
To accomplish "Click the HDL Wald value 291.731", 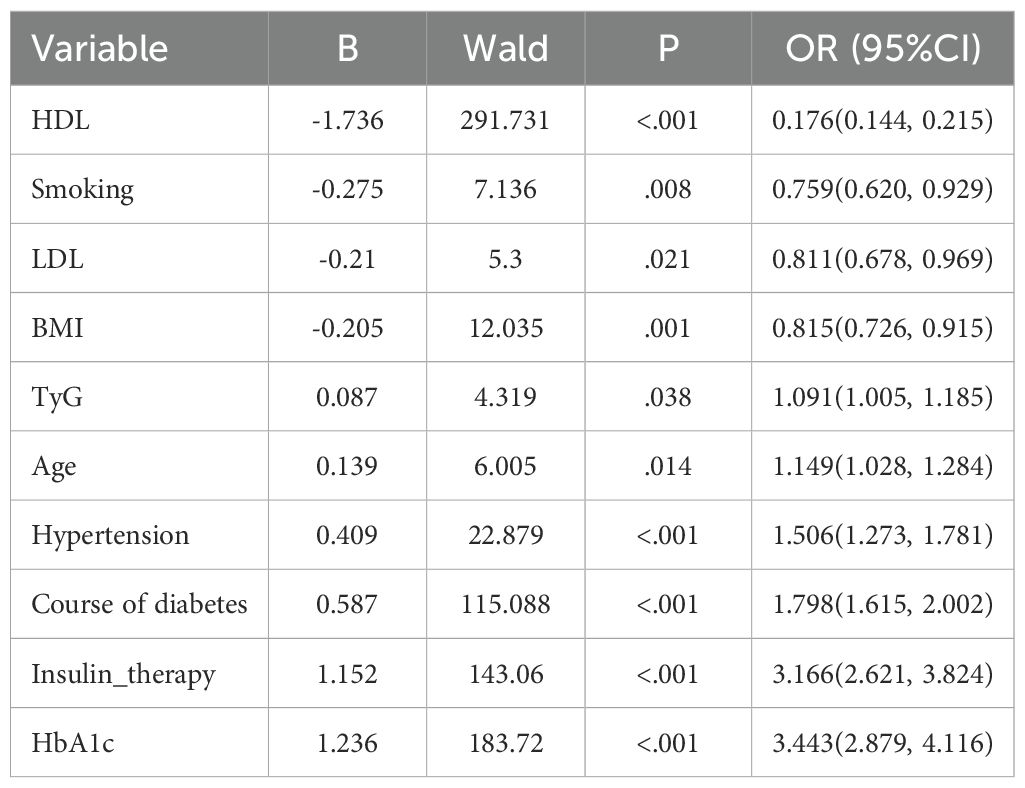I will (x=505, y=120).
